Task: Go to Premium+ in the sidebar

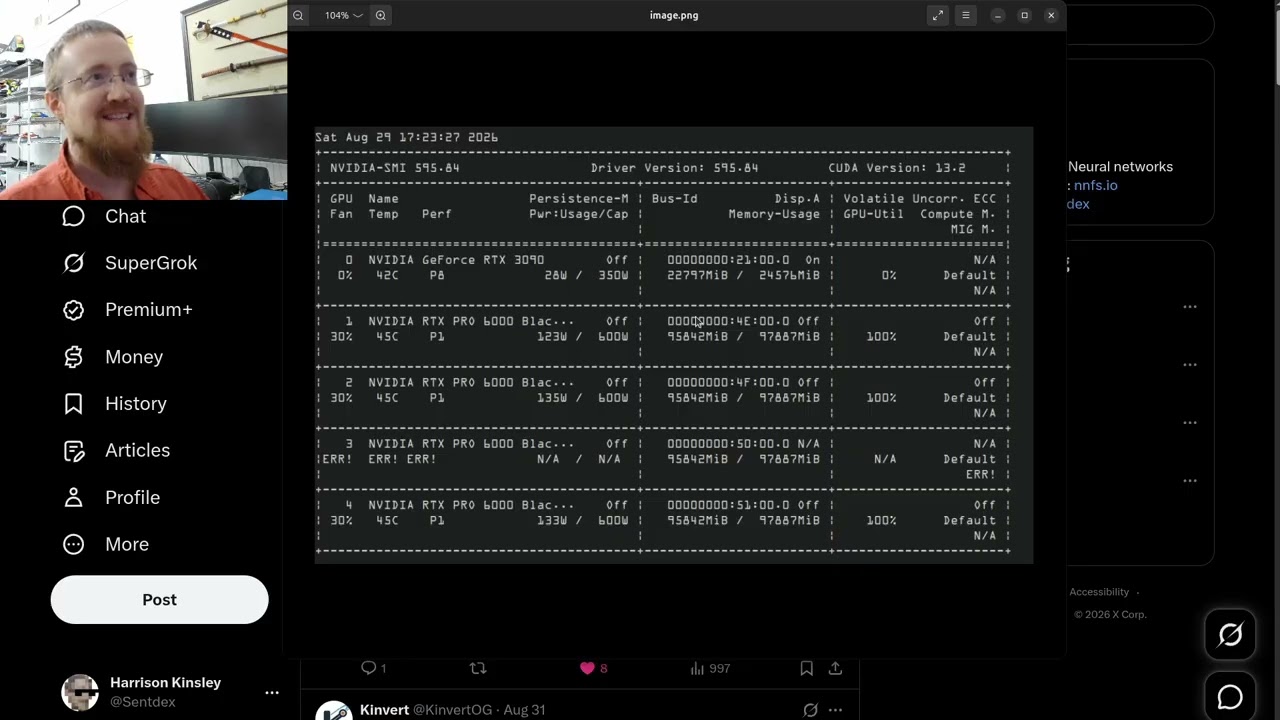Action: click(127, 310)
